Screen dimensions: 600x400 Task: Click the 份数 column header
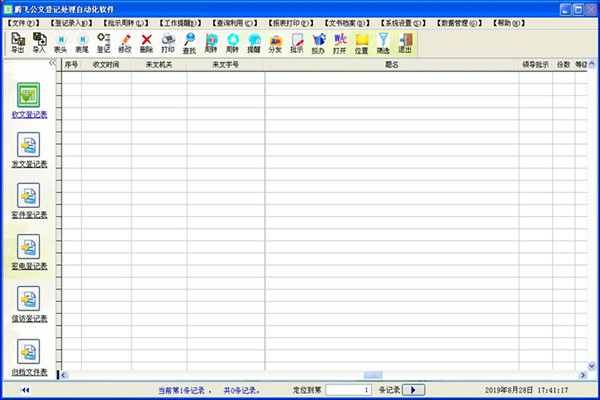coord(563,65)
